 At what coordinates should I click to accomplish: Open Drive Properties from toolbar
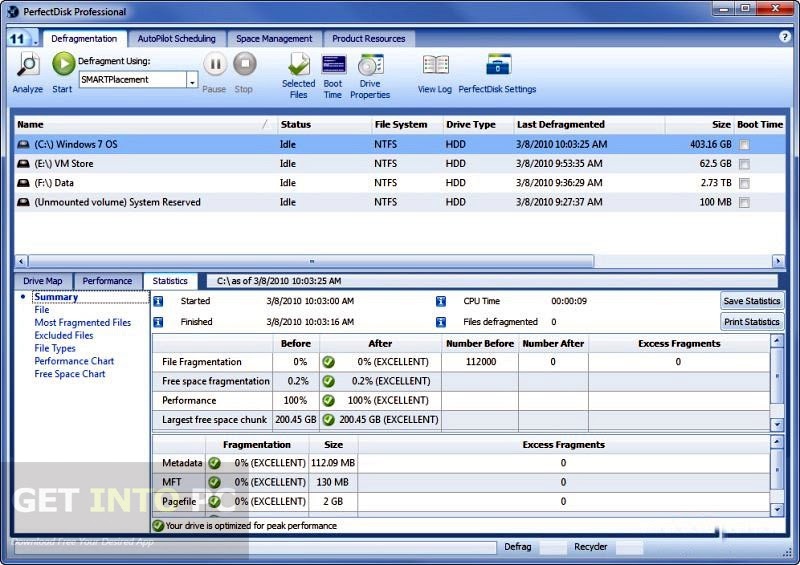click(x=370, y=65)
